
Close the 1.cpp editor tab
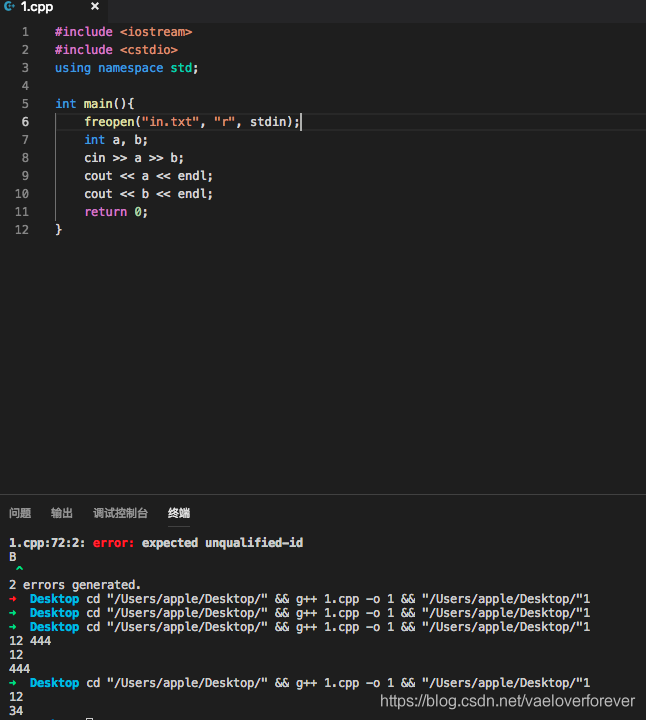click(95, 6)
